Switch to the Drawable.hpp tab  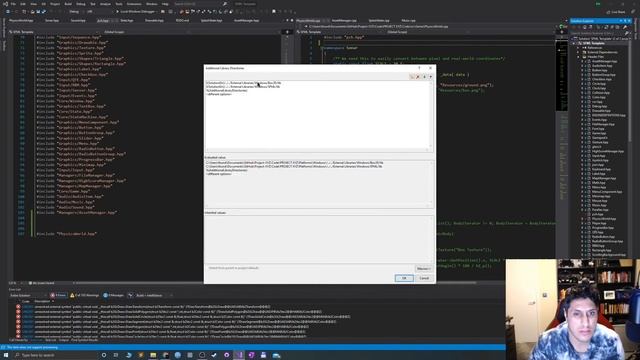(x=154, y=20)
